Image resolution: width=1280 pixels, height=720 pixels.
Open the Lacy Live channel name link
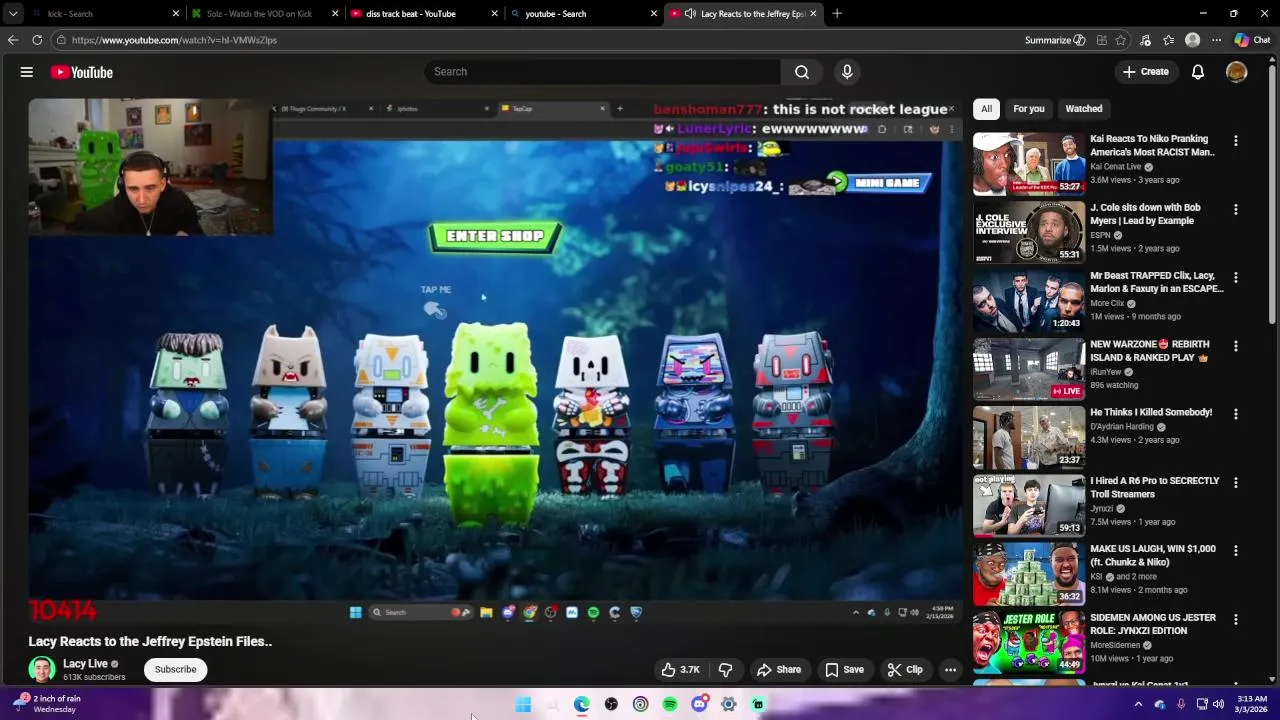click(x=85, y=664)
